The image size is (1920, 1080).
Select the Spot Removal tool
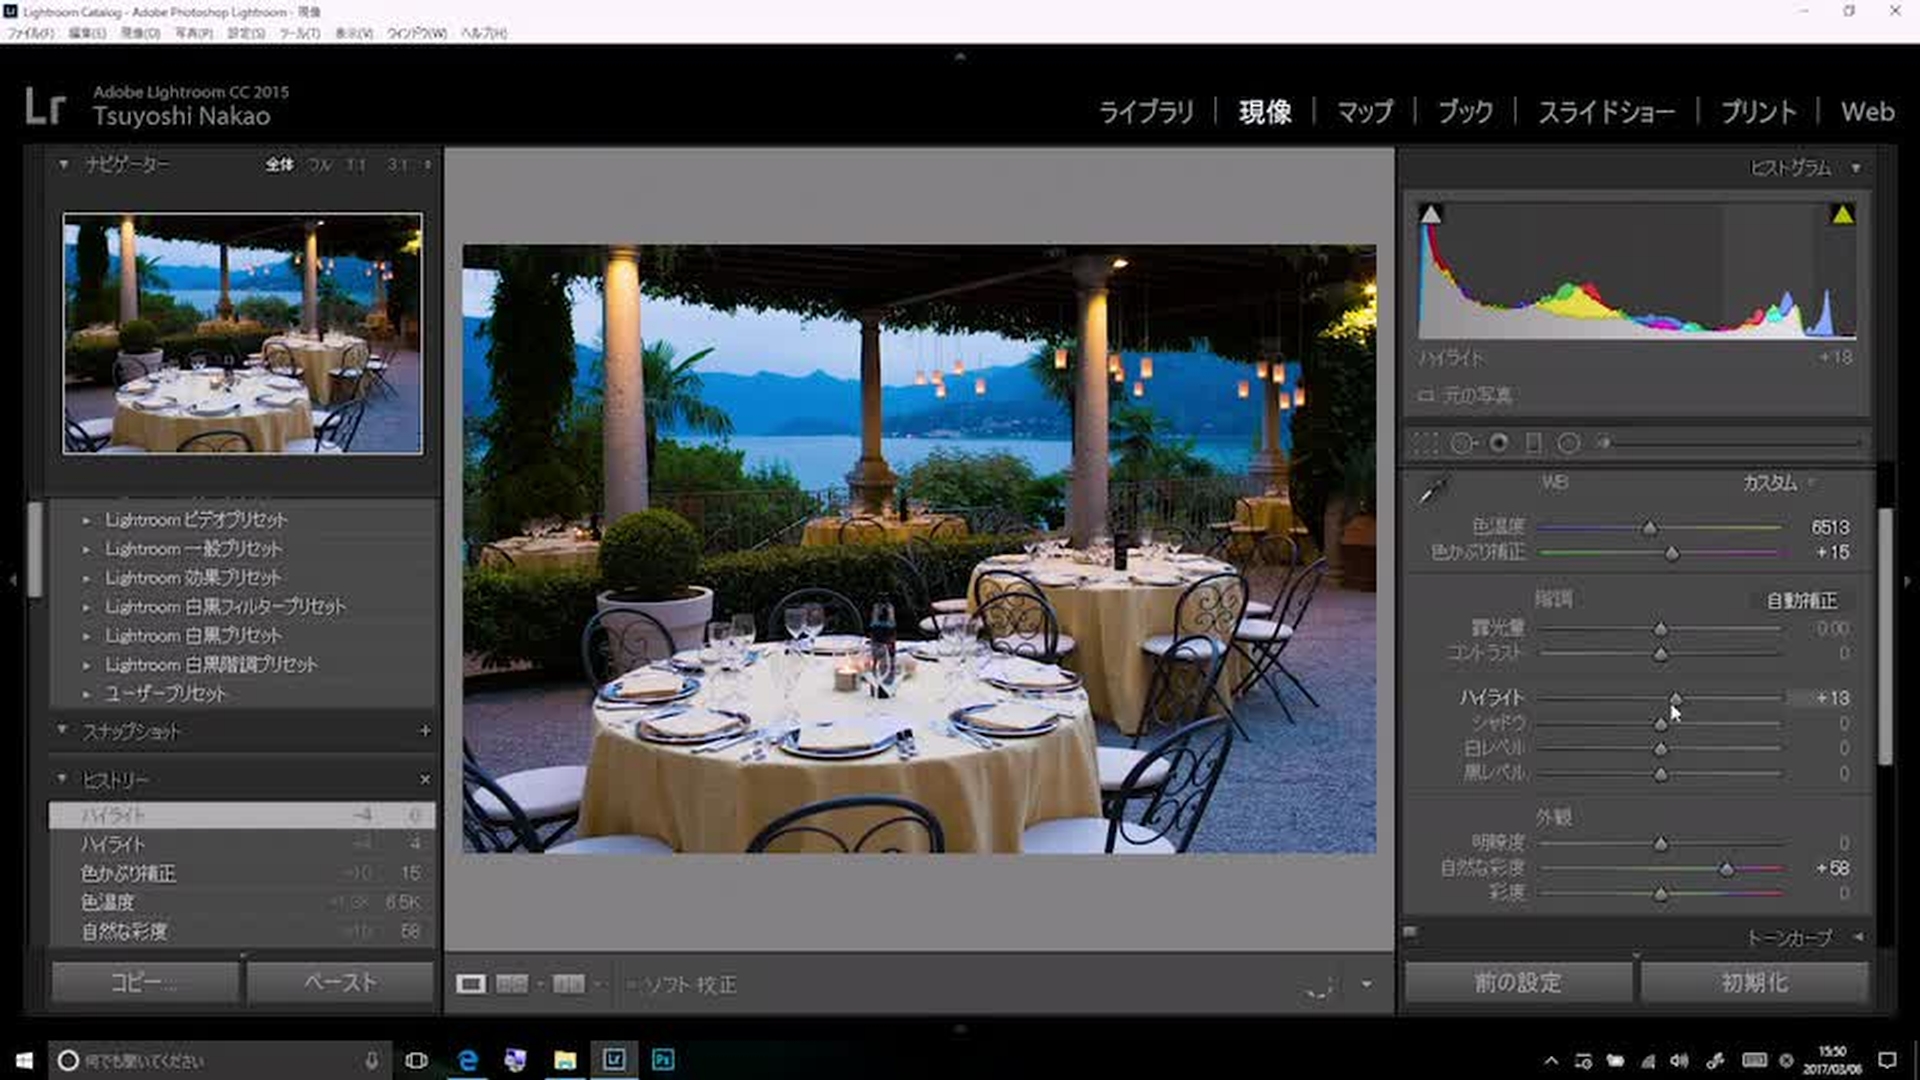(x=1462, y=443)
